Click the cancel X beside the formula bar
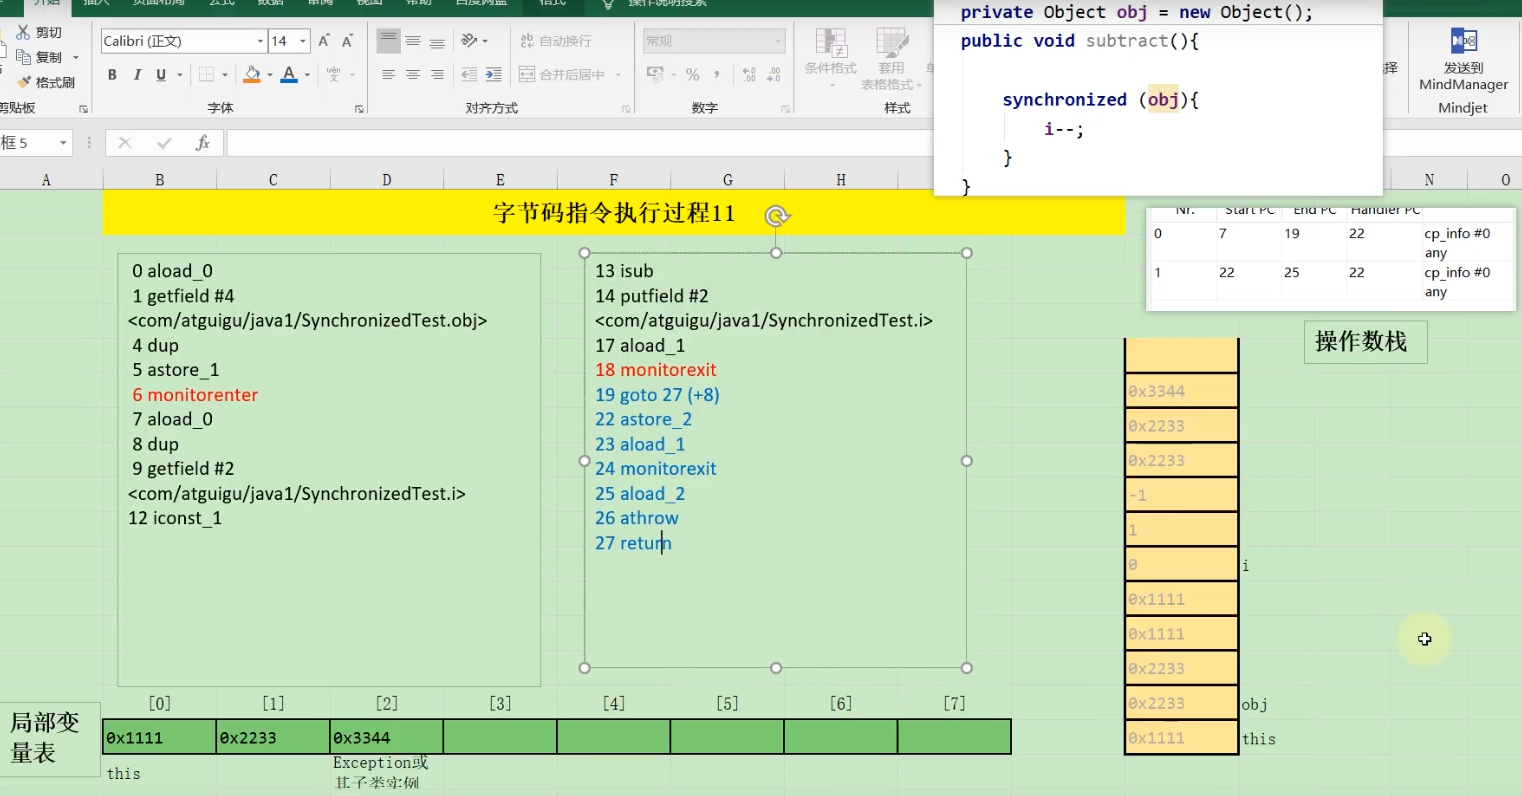 pos(125,143)
